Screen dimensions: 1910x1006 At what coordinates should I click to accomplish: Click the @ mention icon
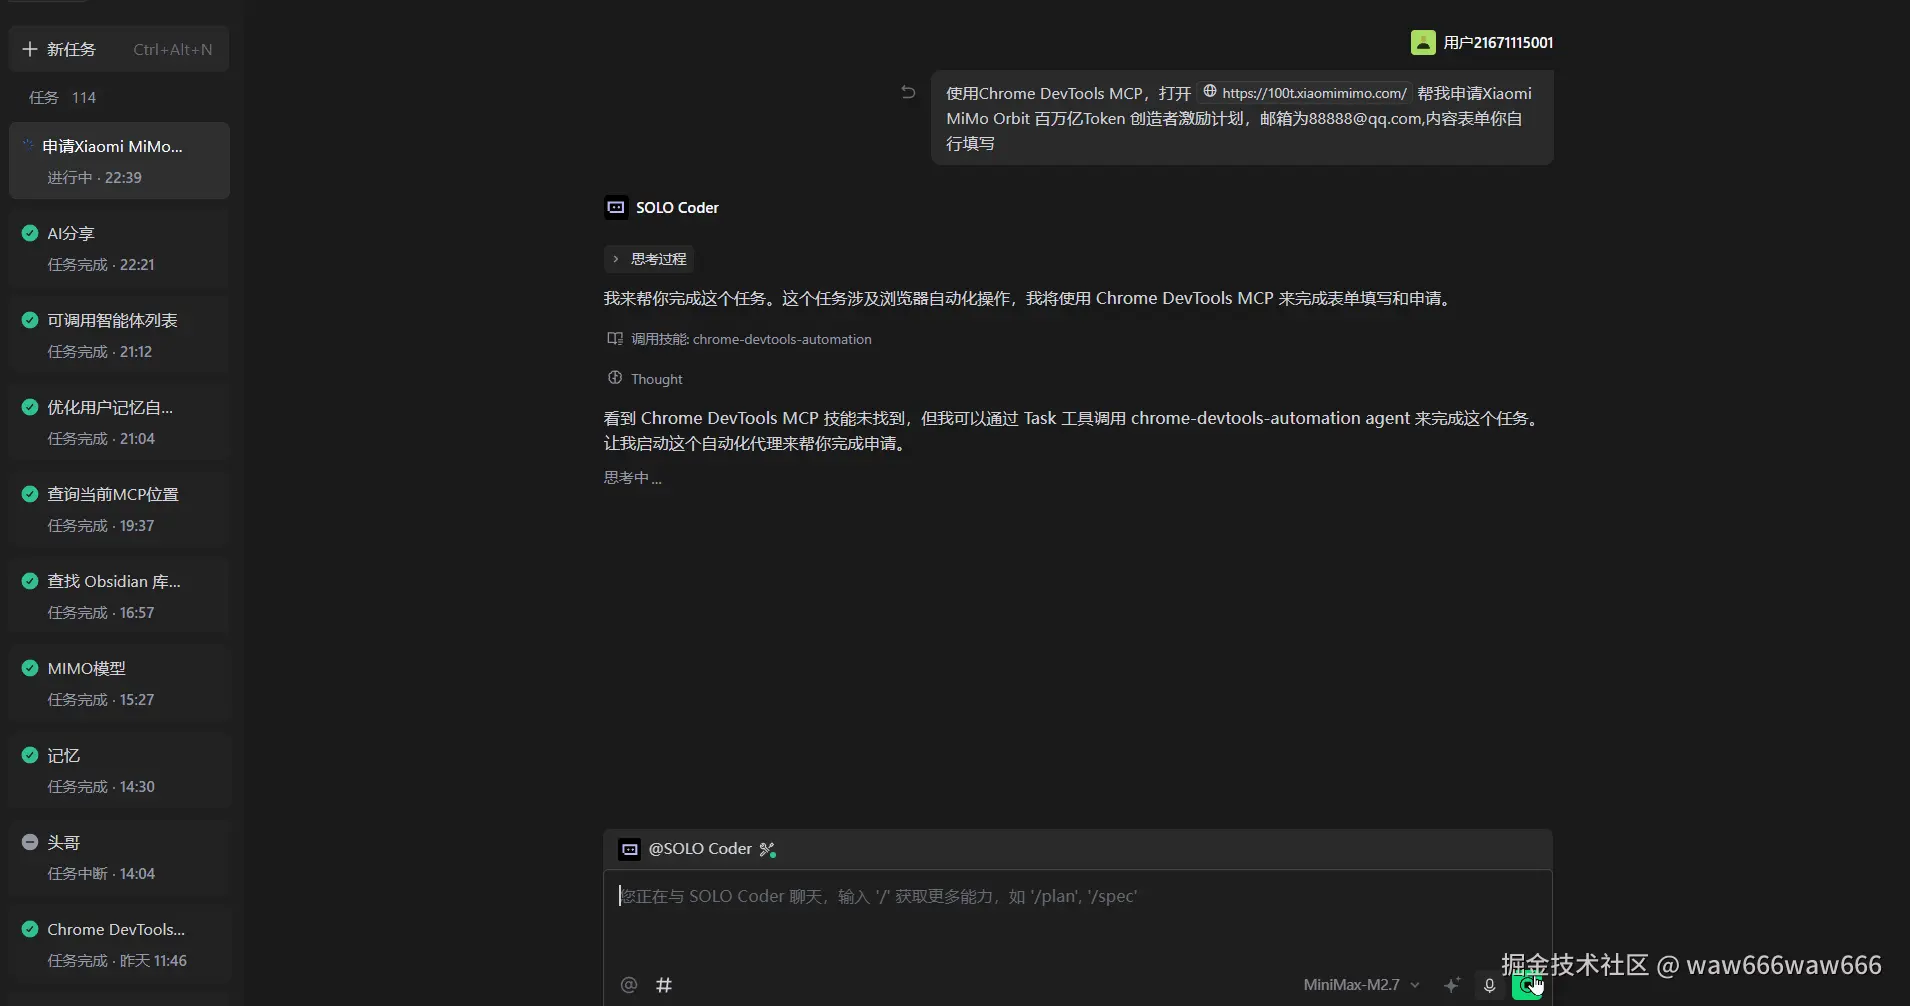629,985
